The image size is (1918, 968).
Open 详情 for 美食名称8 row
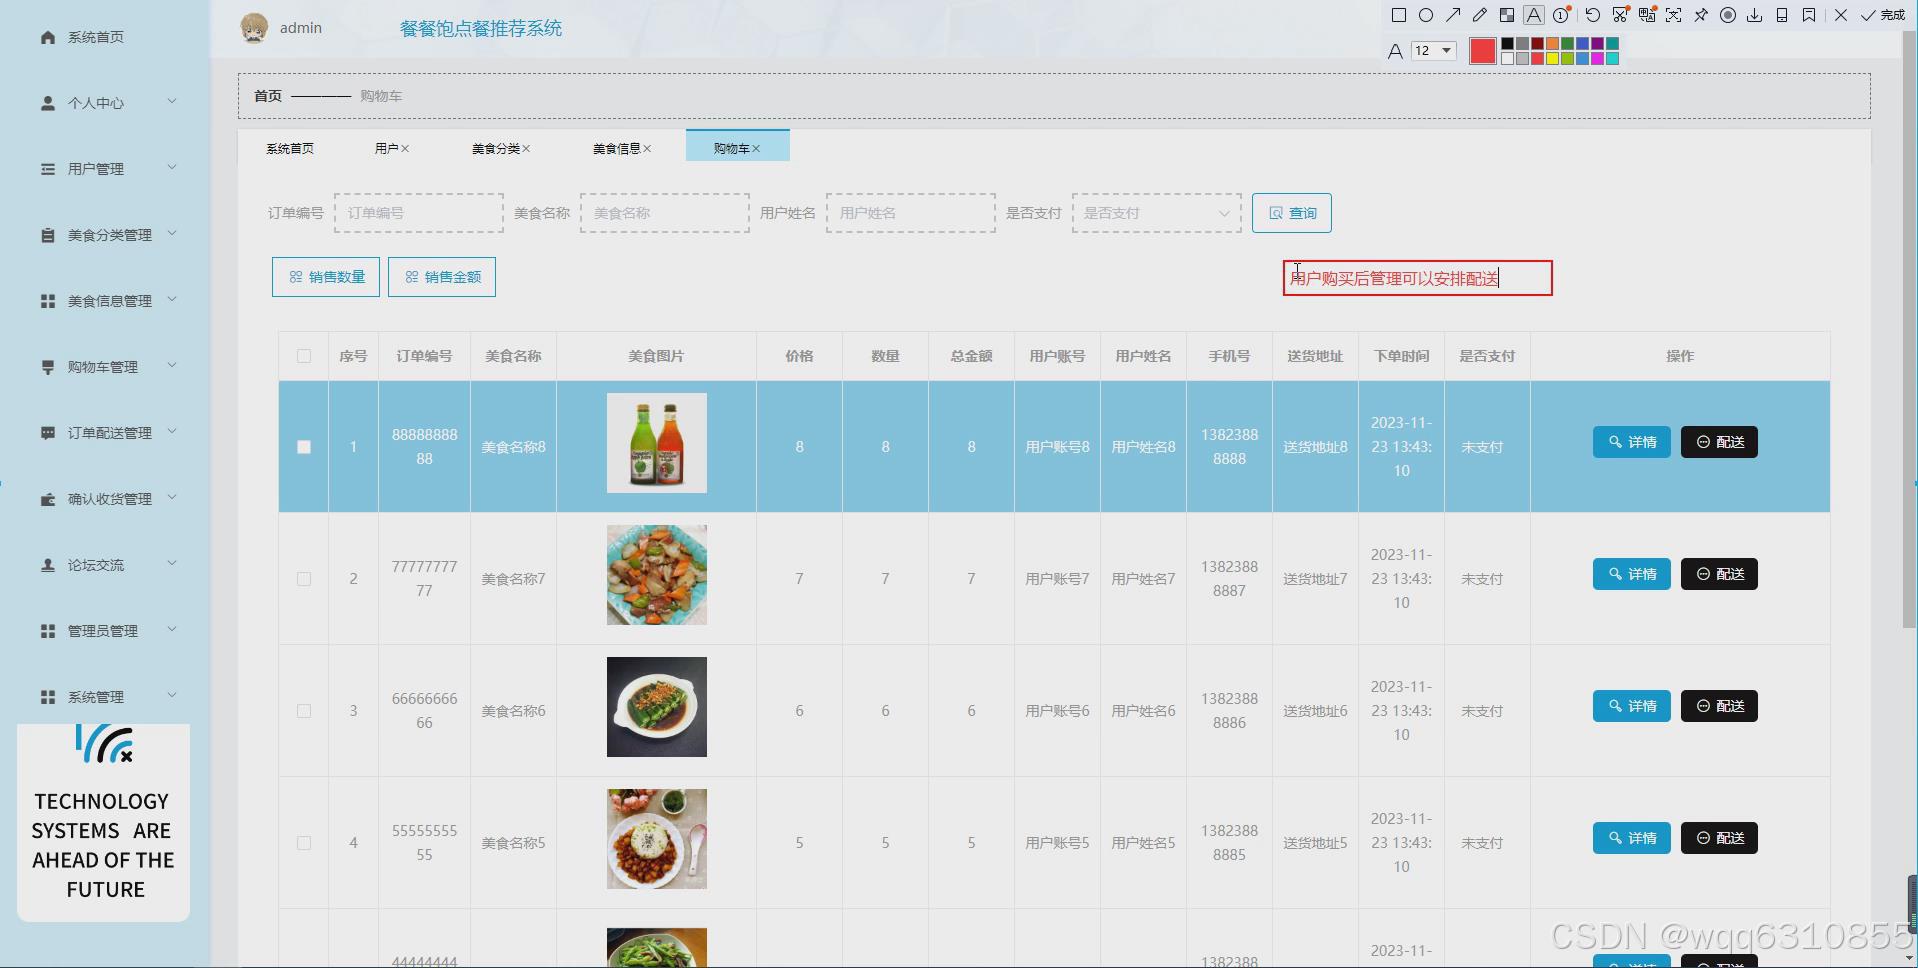[1632, 442]
